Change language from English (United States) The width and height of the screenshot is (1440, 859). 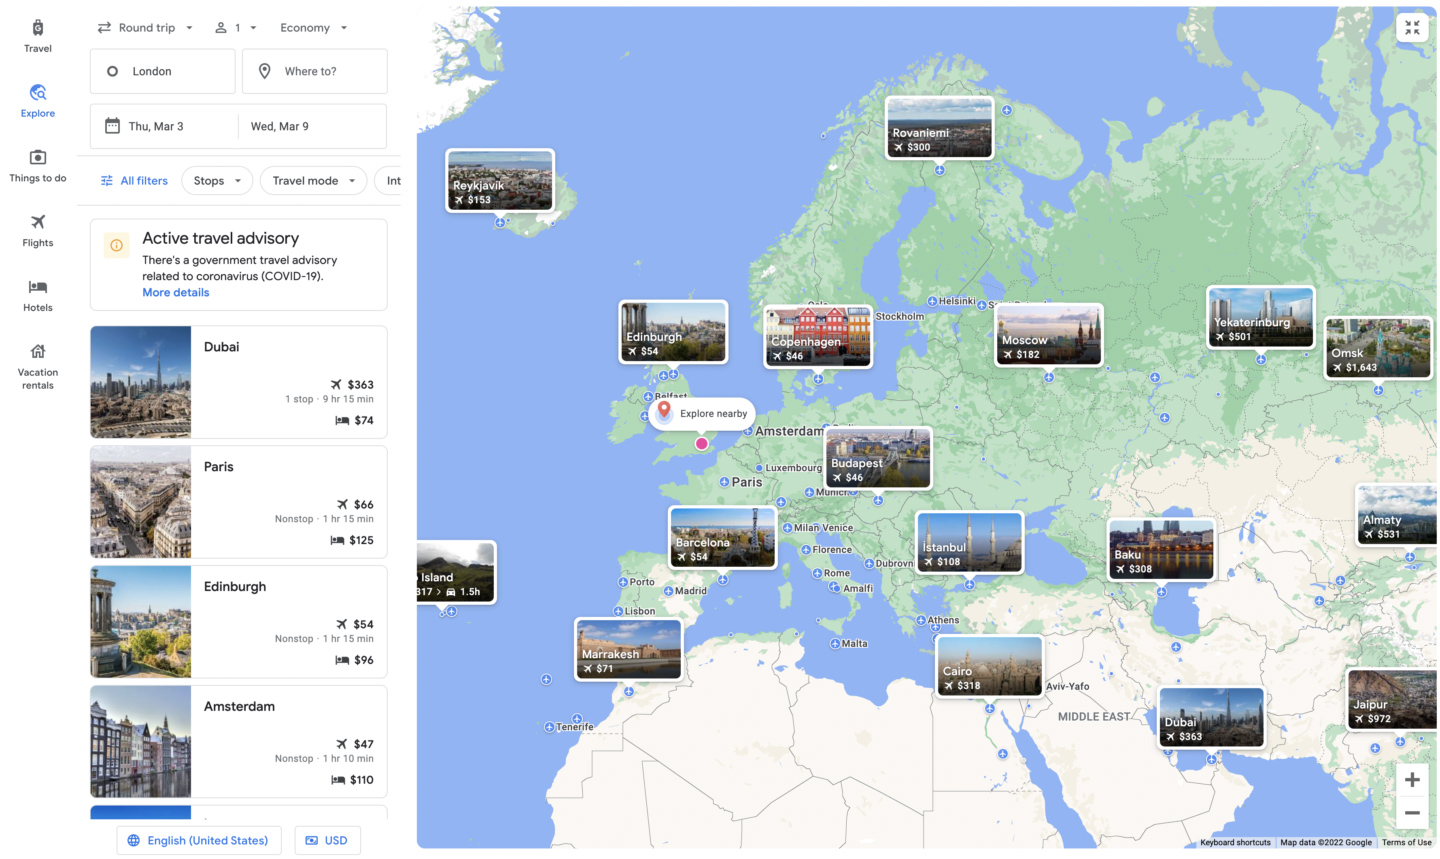198,840
